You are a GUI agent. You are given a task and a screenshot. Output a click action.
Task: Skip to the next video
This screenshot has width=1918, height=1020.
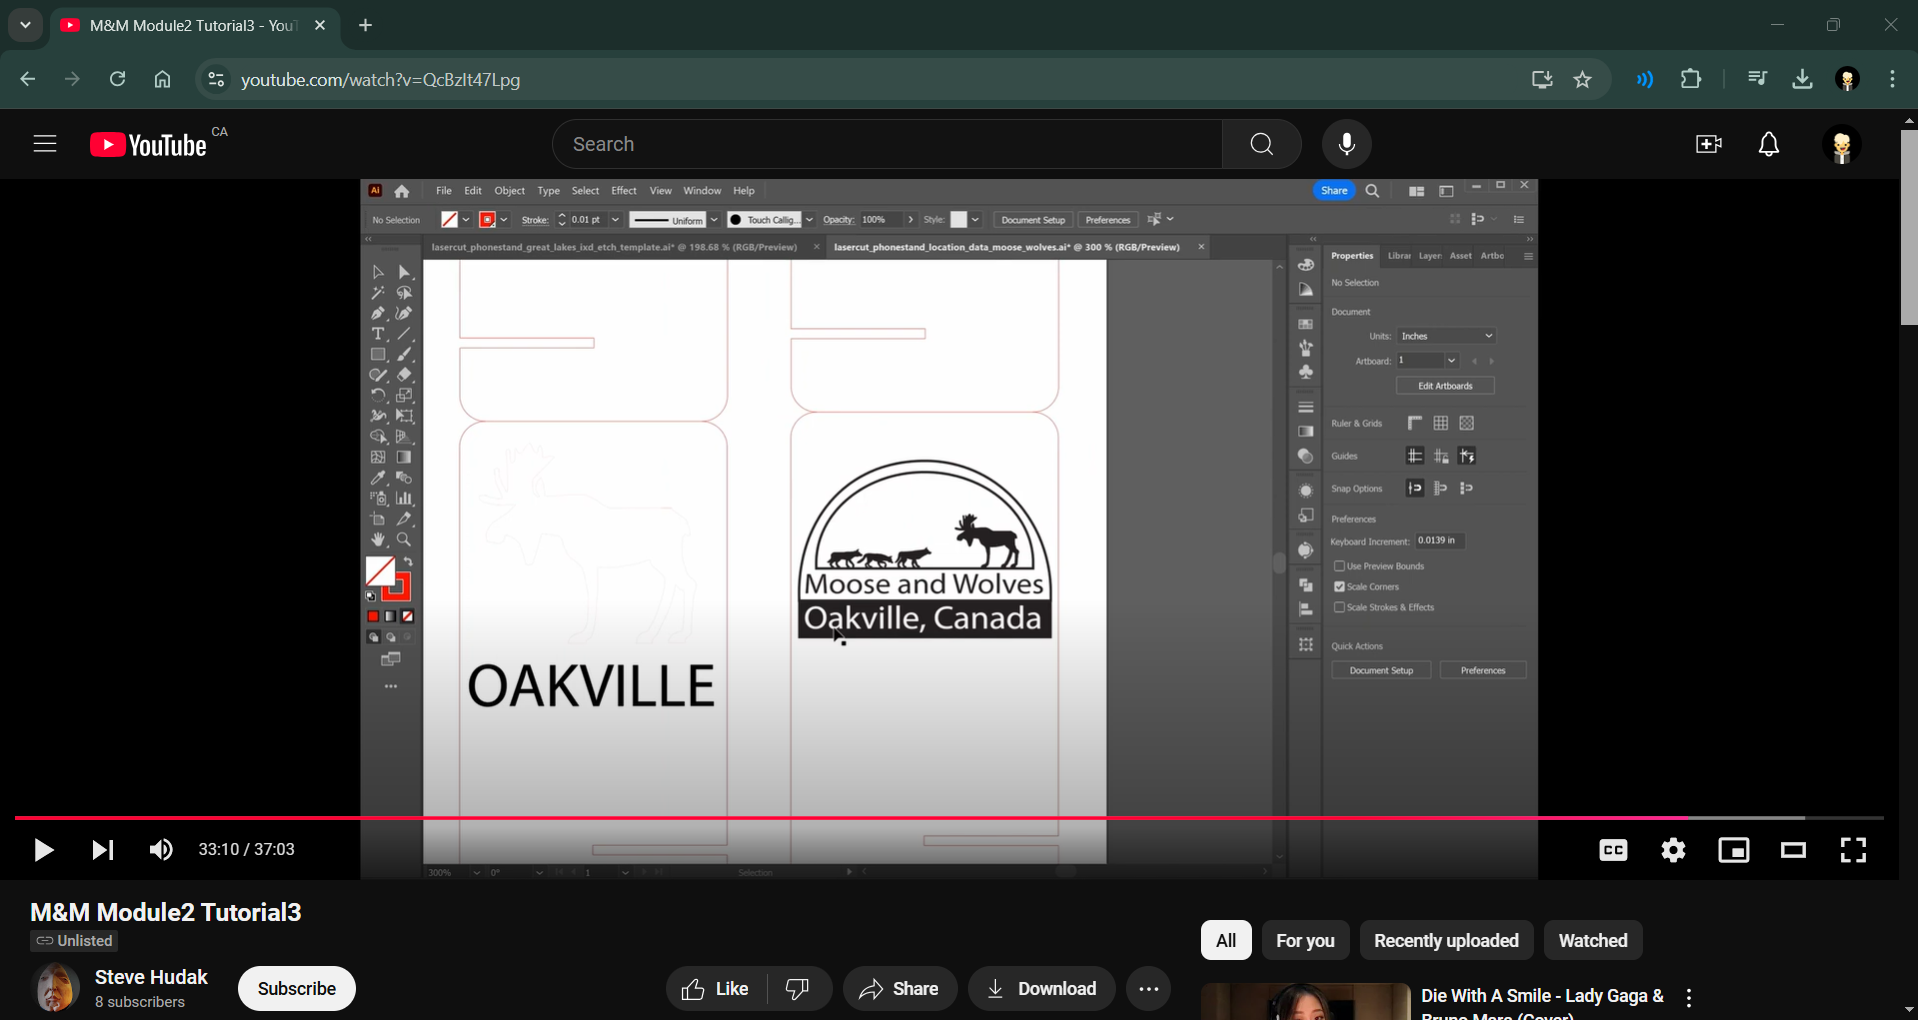point(102,850)
